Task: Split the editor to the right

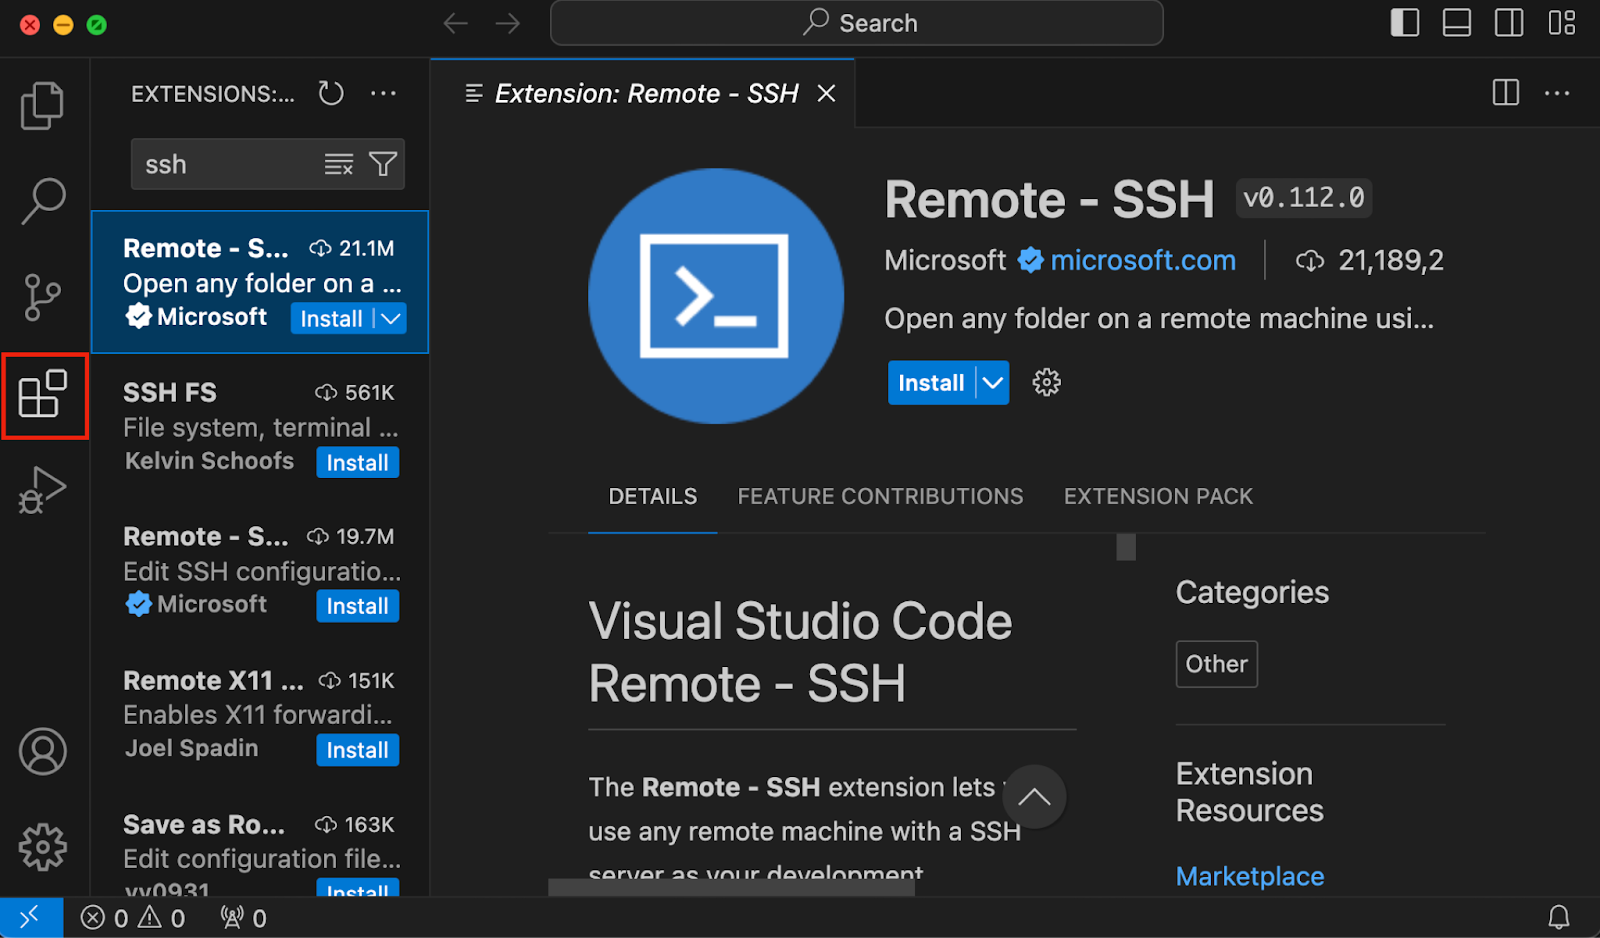Action: pos(1506,93)
